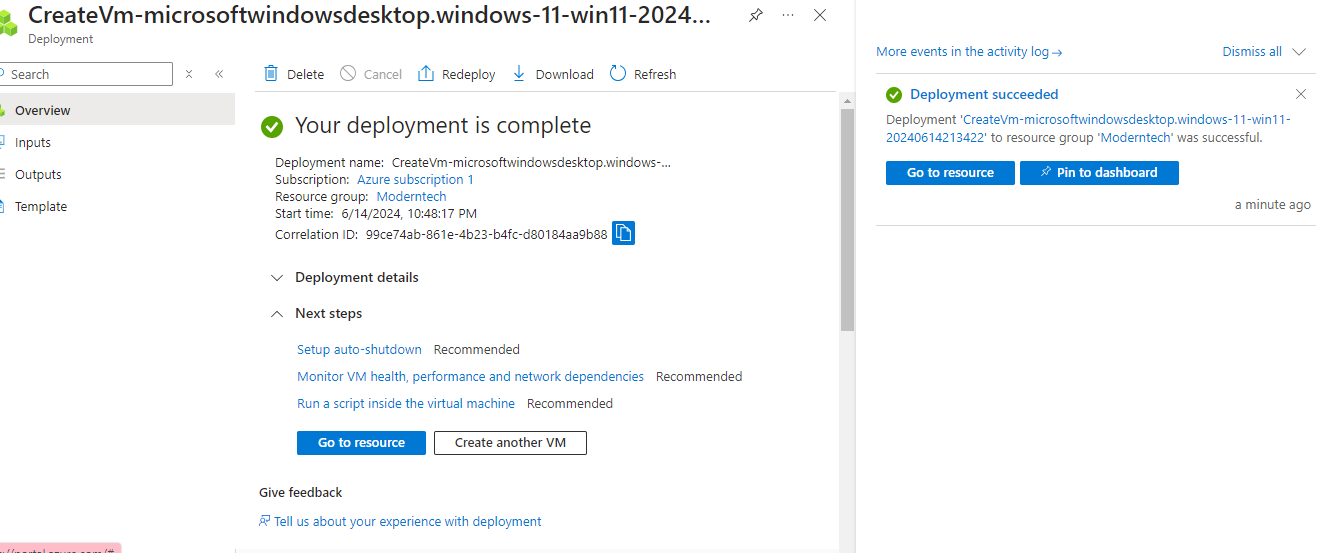Screen dimensions: 1321x553
Task: Click the vertical scrollbar of deployment pane
Action: pos(847,220)
